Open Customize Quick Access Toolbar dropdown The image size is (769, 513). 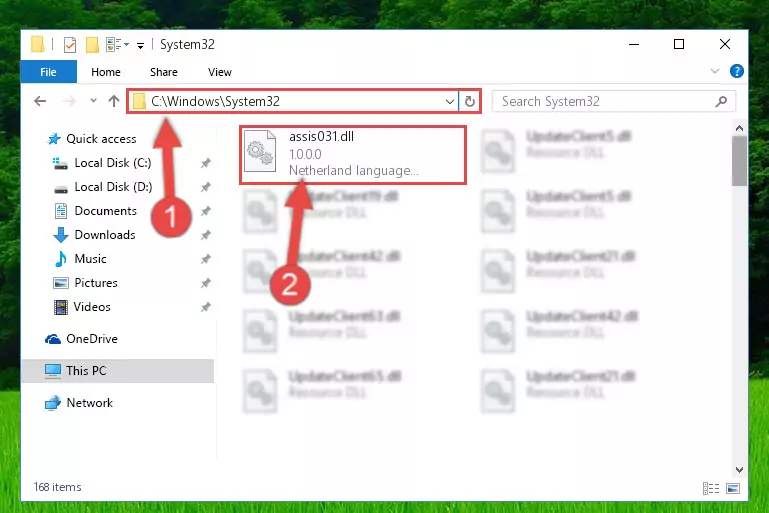[140, 46]
